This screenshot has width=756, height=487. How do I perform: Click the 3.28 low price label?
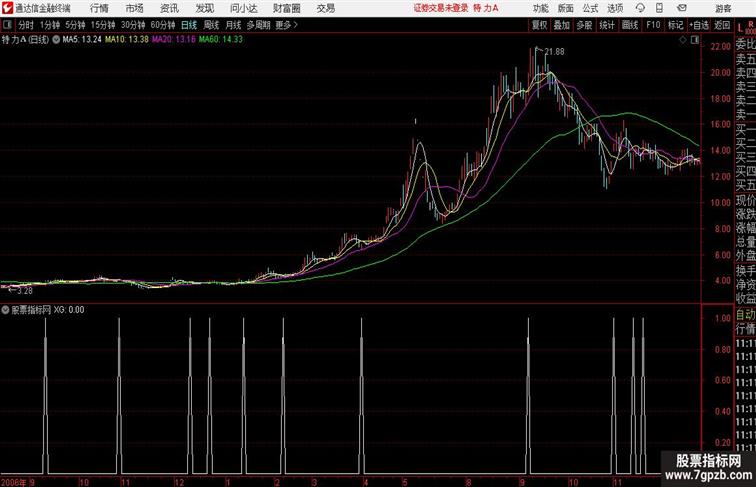25,291
